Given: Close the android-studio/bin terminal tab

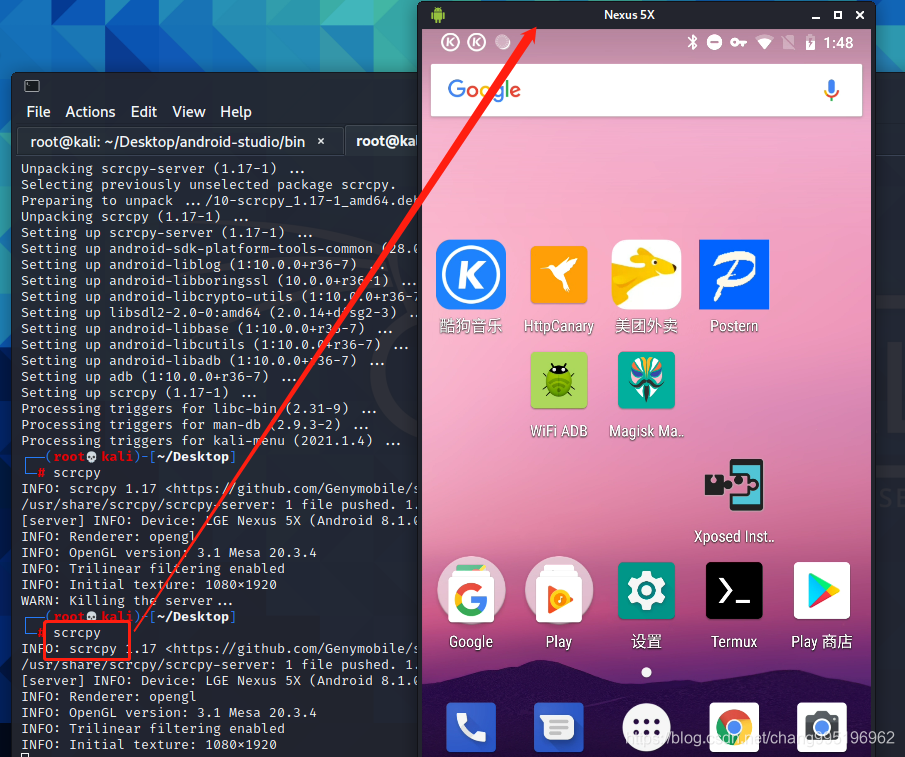Looking at the screenshot, I should pos(321,141).
